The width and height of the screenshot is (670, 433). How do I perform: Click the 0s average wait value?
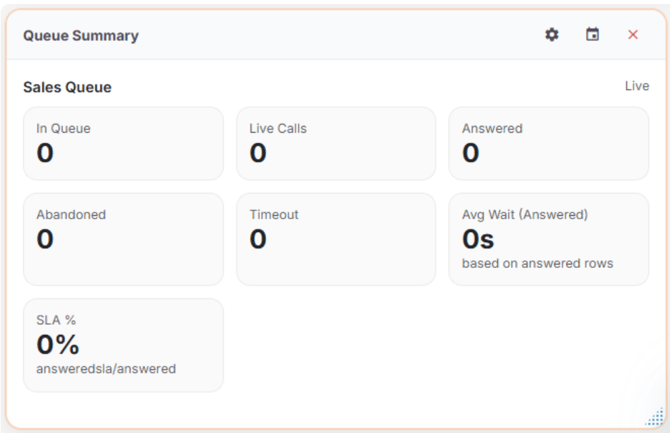(x=478, y=239)
